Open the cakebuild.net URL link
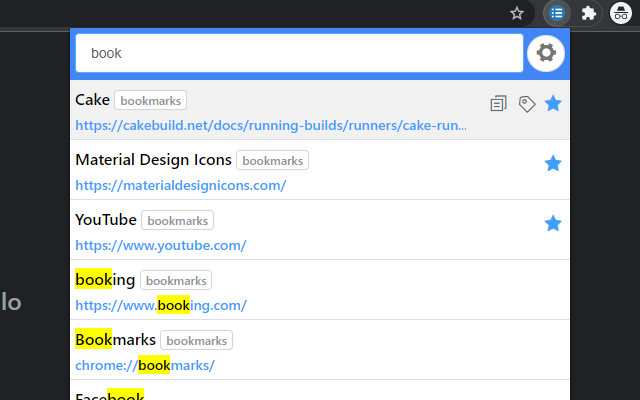 click(270, 125)
